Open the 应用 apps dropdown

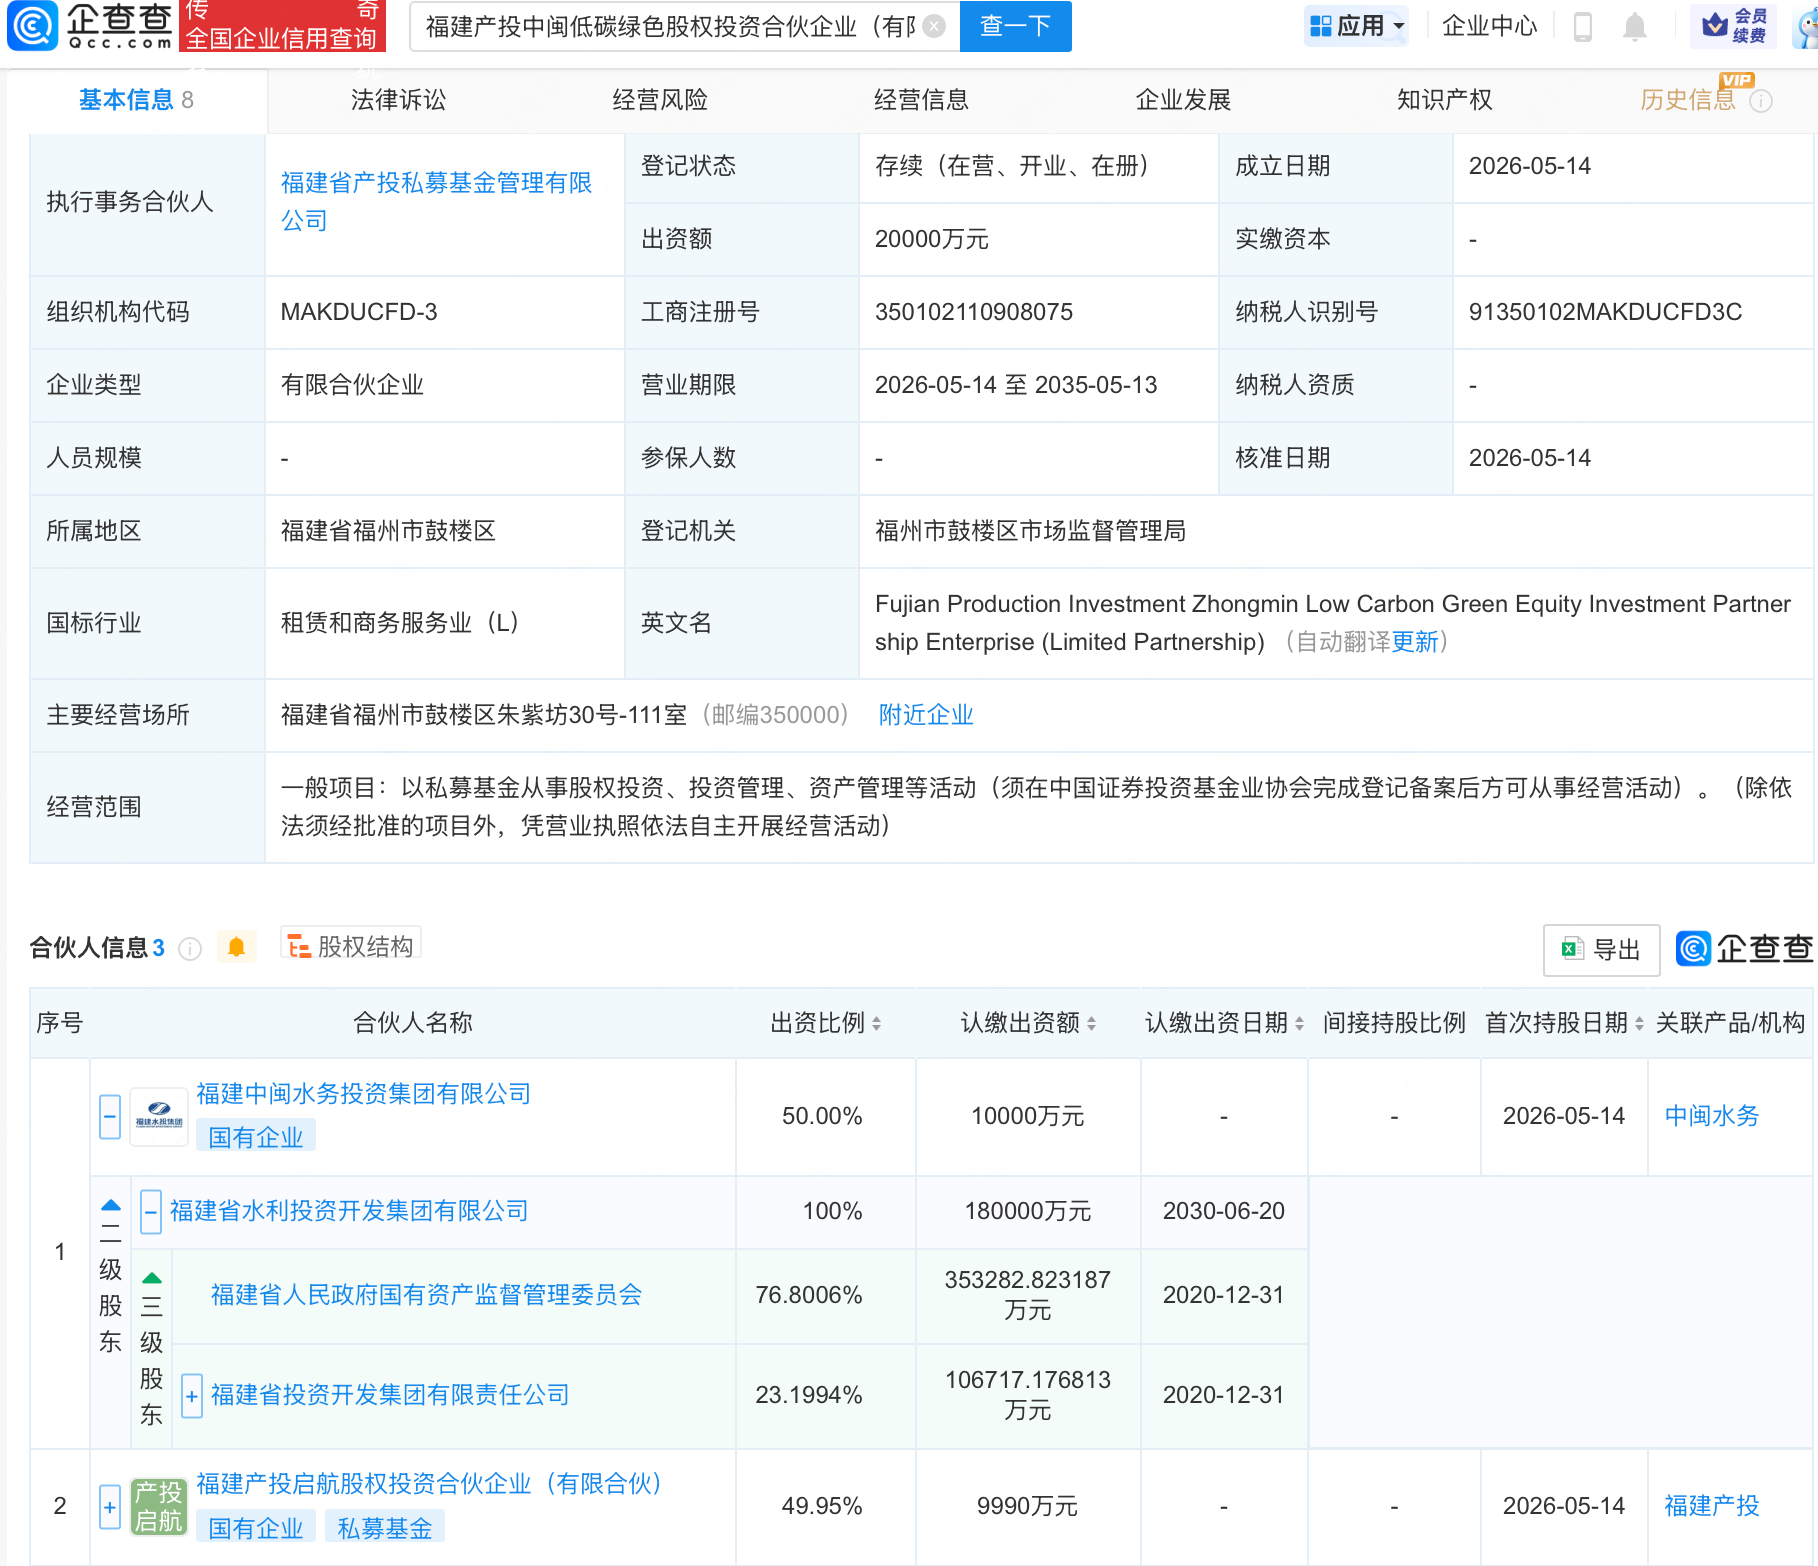click(x=1357, y=26)
